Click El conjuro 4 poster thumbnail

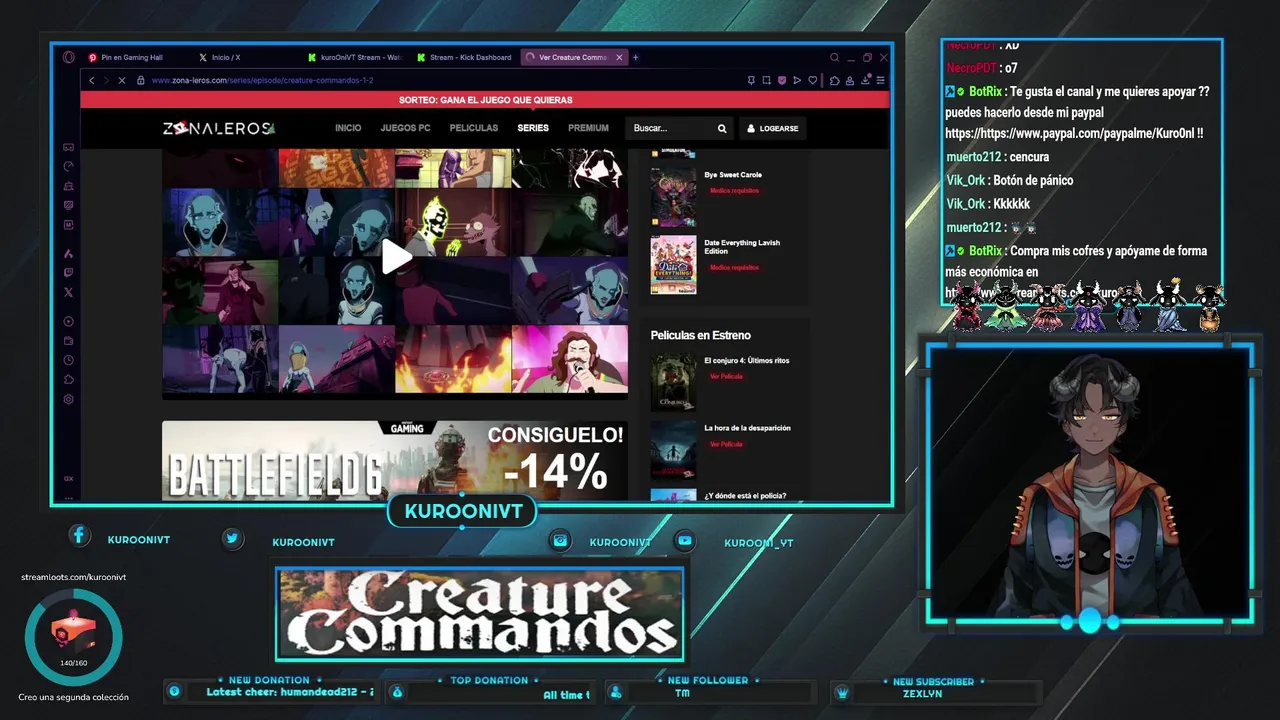(673, 382)
